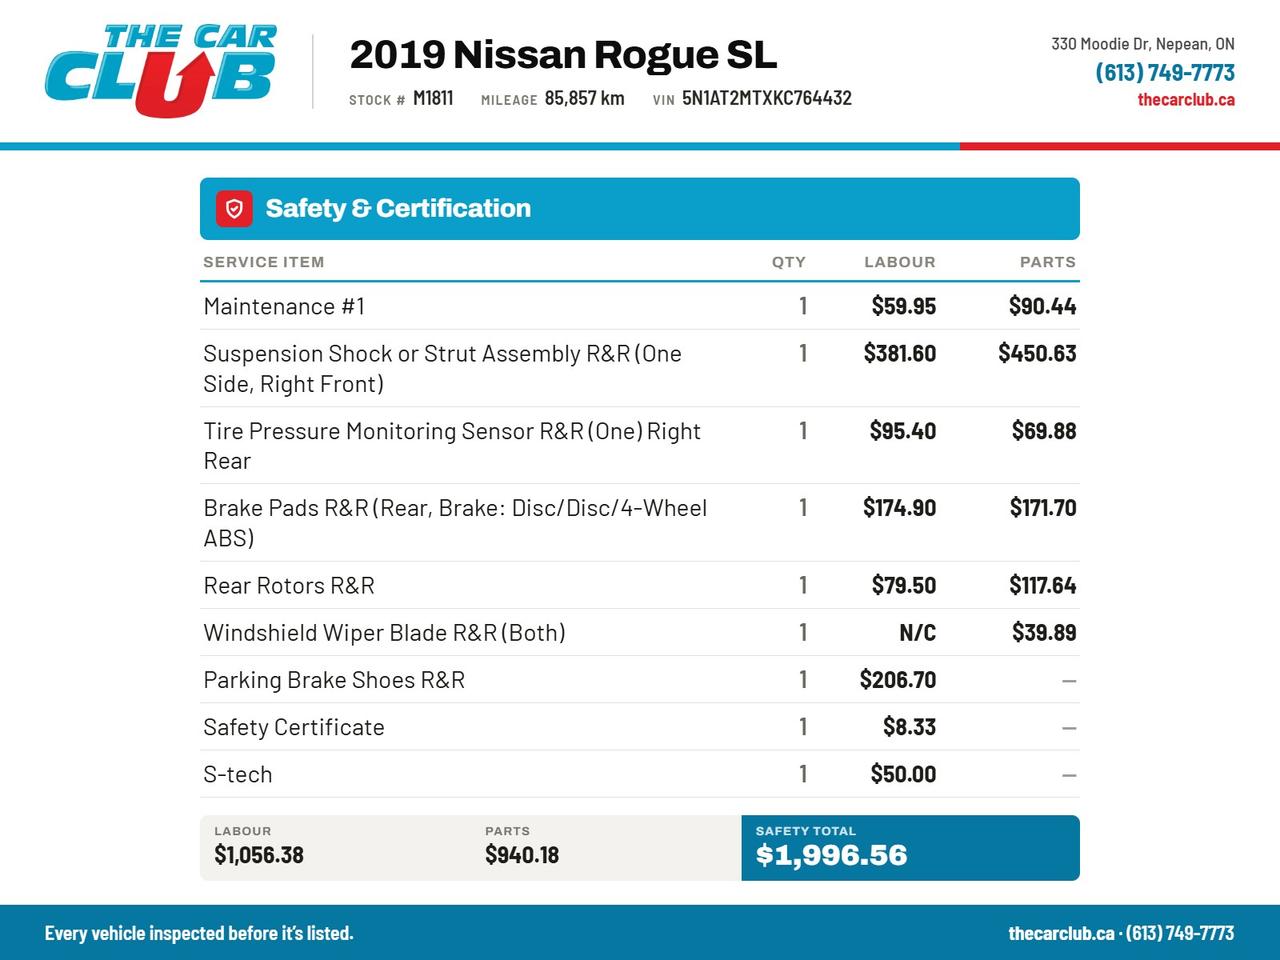Image resolution: width=1280 pixels, height=960 pixels.
Task: Click the (613) 749-7773 header phone number
Action: point(1165,72)
